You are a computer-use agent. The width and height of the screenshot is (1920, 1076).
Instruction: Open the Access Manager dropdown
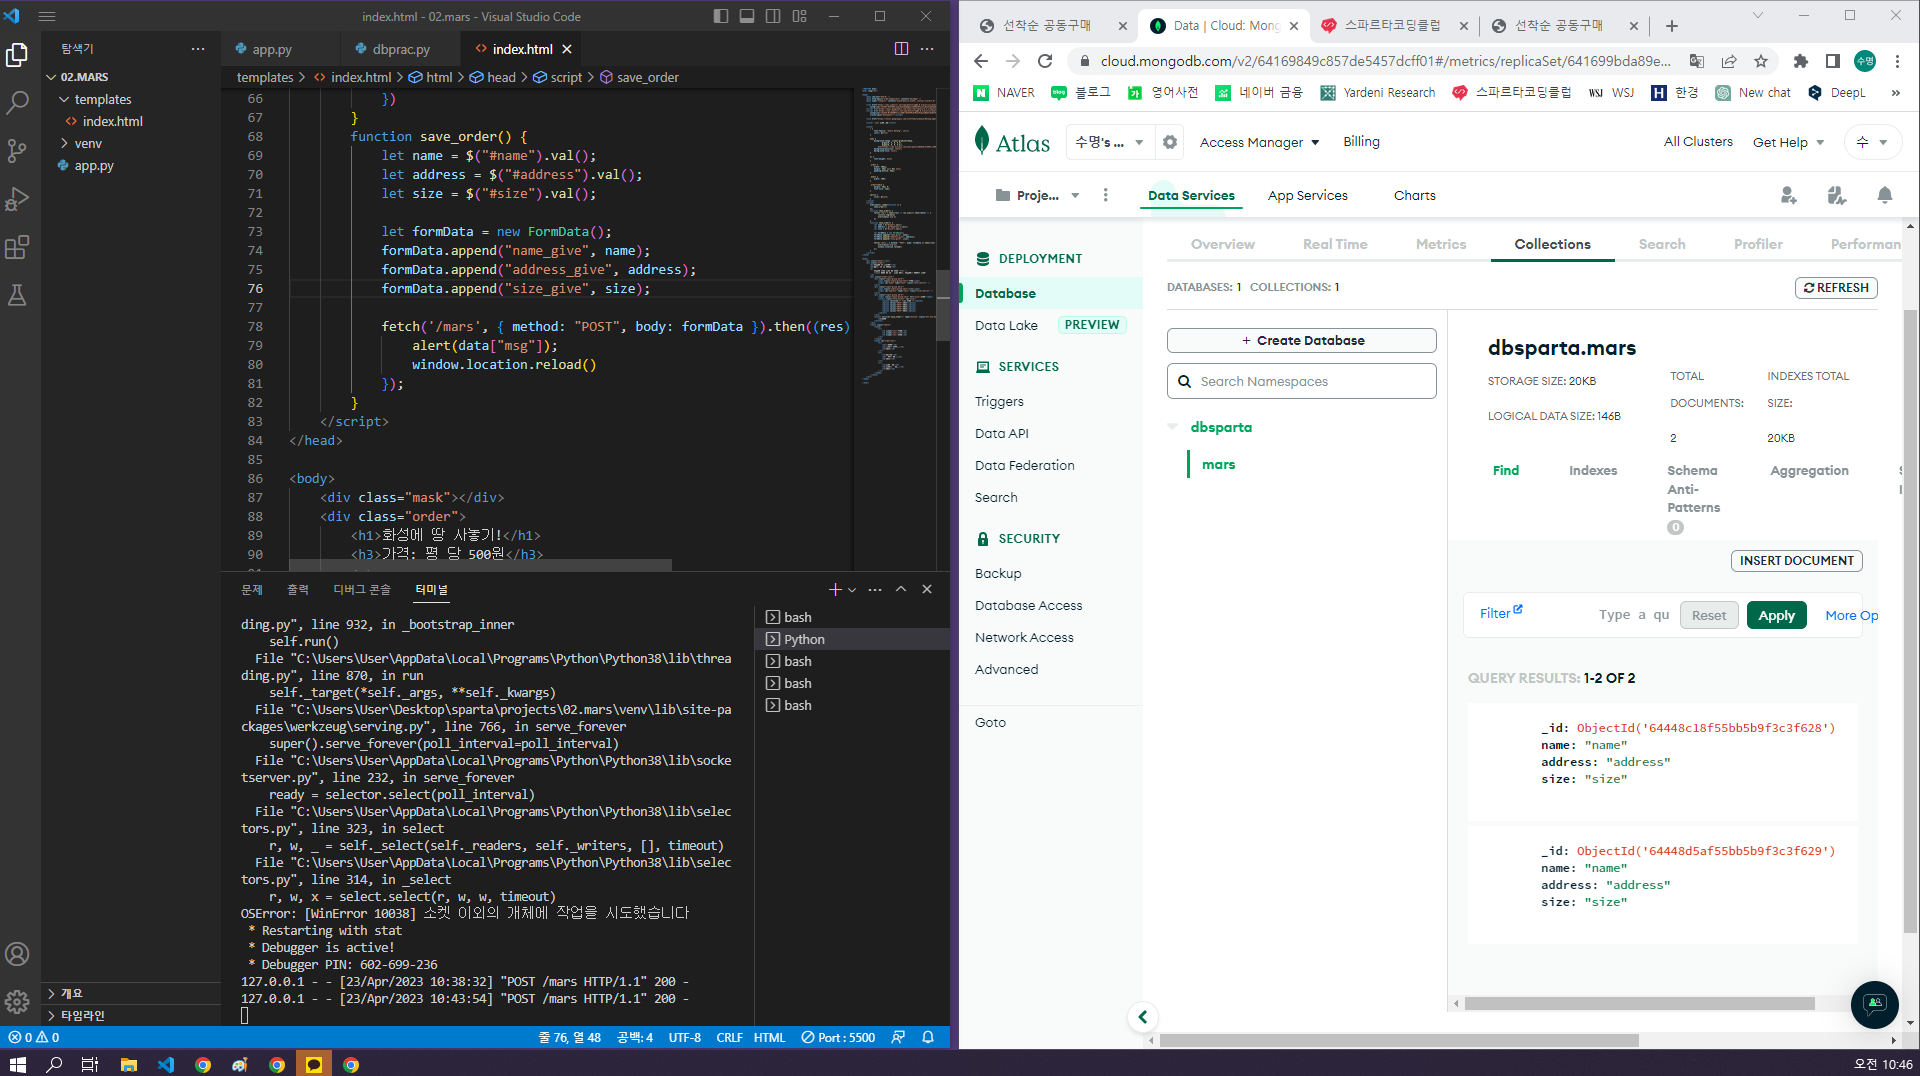[1259, 142]
